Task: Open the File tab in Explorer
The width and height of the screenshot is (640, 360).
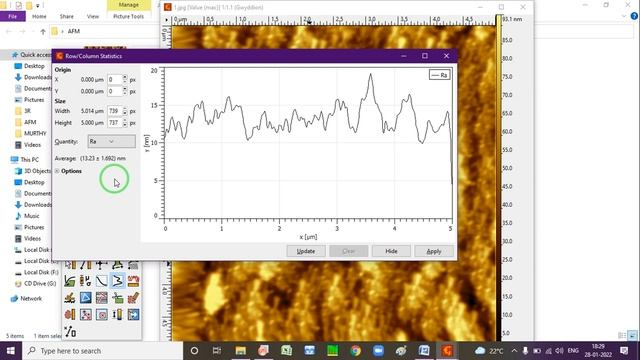Action: pos(13,16)
